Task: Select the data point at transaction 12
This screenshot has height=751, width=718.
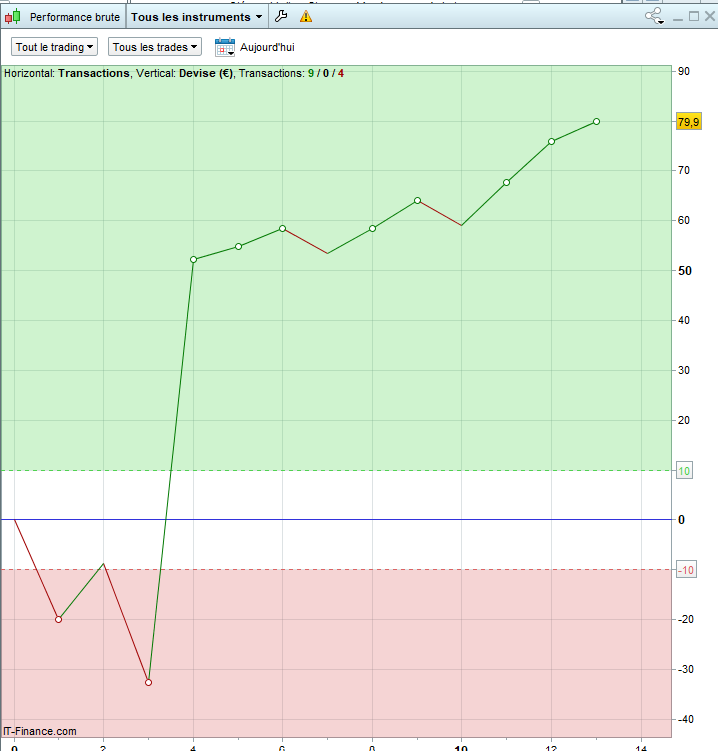Action: point(551,141)
